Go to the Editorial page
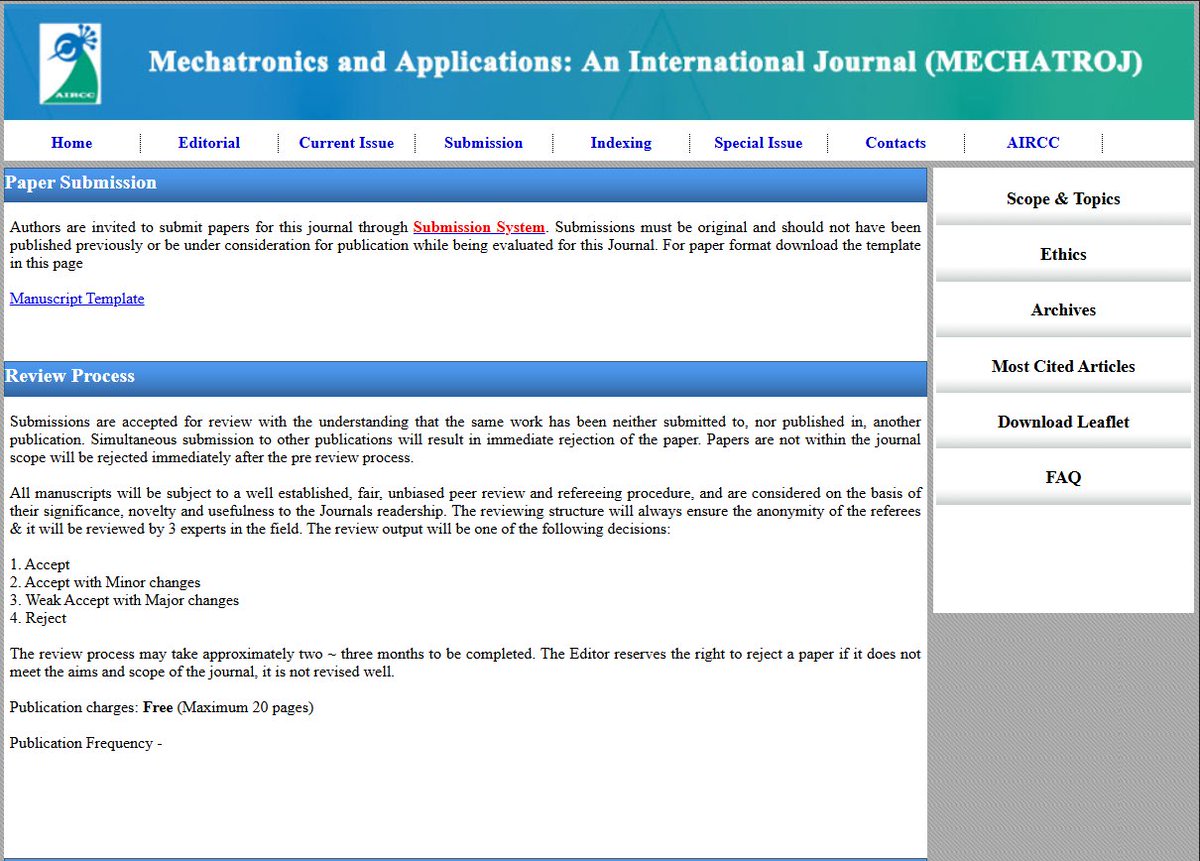 (x=209, y=143)
